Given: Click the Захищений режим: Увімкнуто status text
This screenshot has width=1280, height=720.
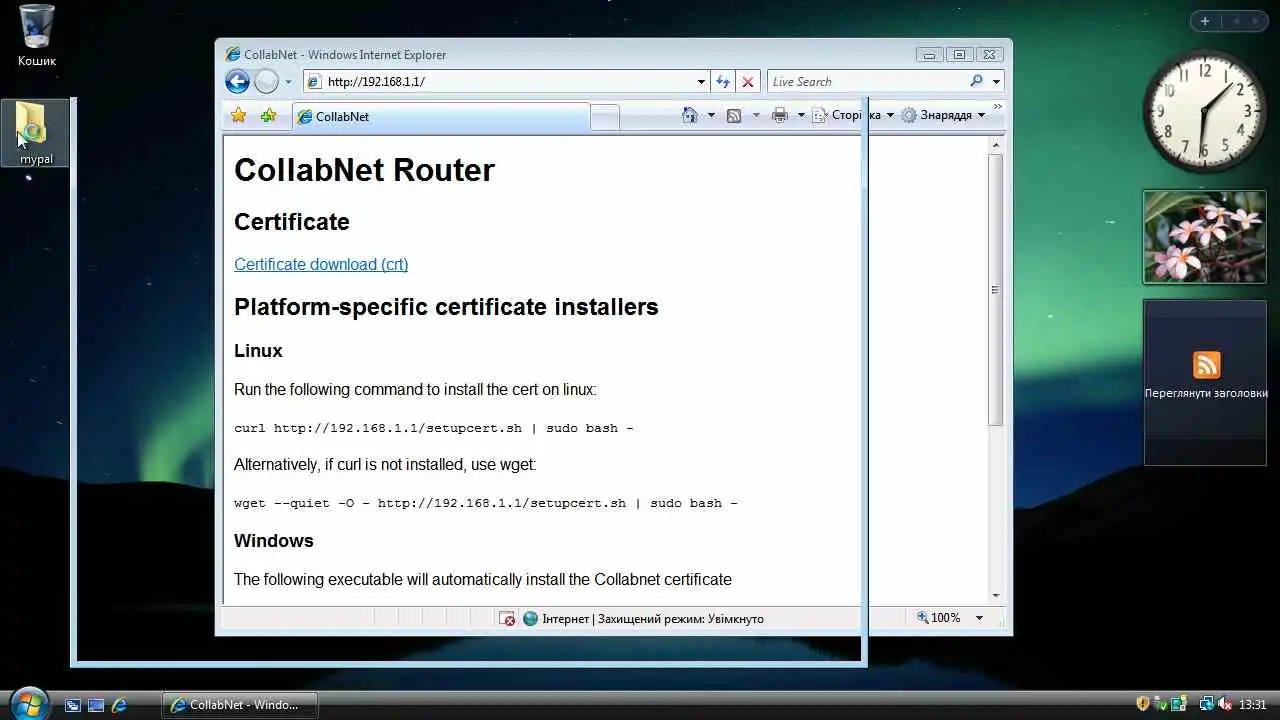Looking at the screenshot, I should (x=681, y=619).
